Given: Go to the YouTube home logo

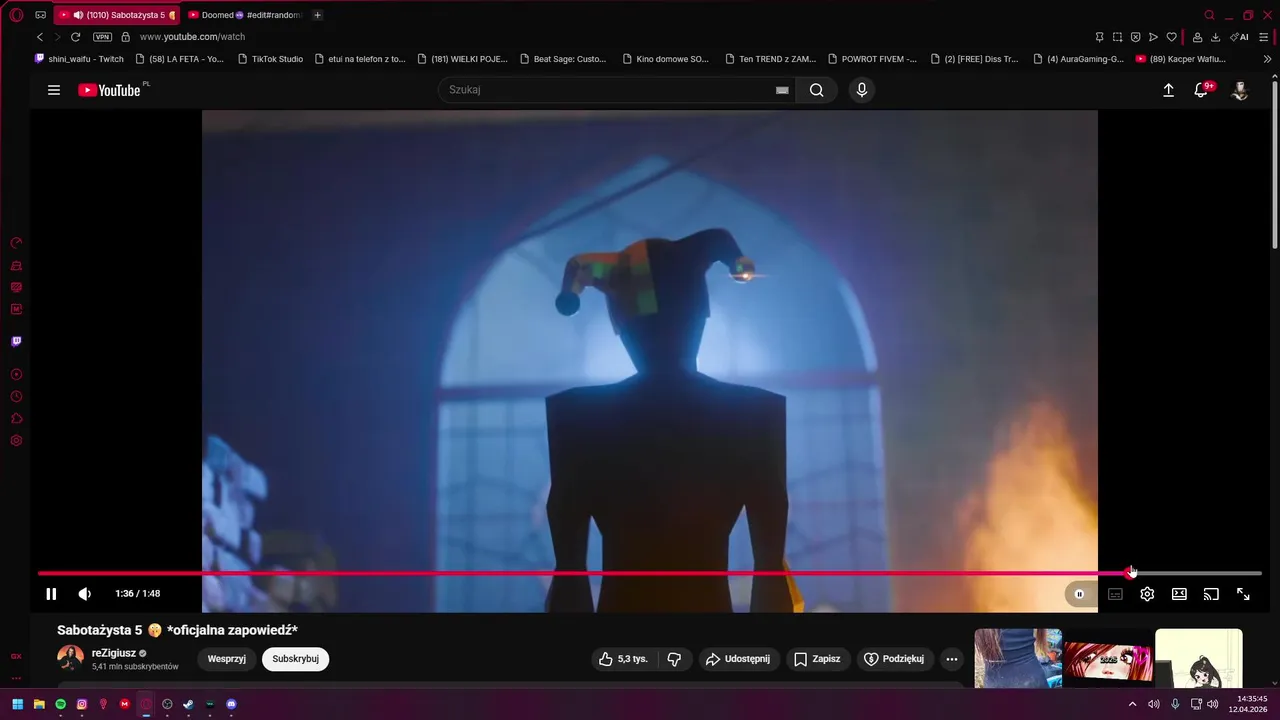Looking at the screenshot, I should pyautogui.click(x=109, y=90).
